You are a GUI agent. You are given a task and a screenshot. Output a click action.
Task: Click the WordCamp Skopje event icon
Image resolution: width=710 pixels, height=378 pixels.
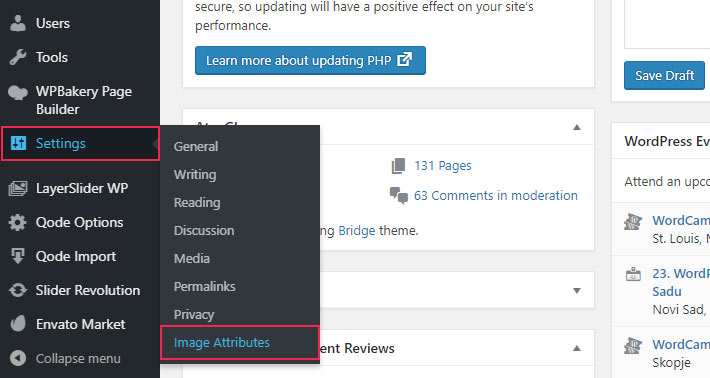tap(633, 345)
